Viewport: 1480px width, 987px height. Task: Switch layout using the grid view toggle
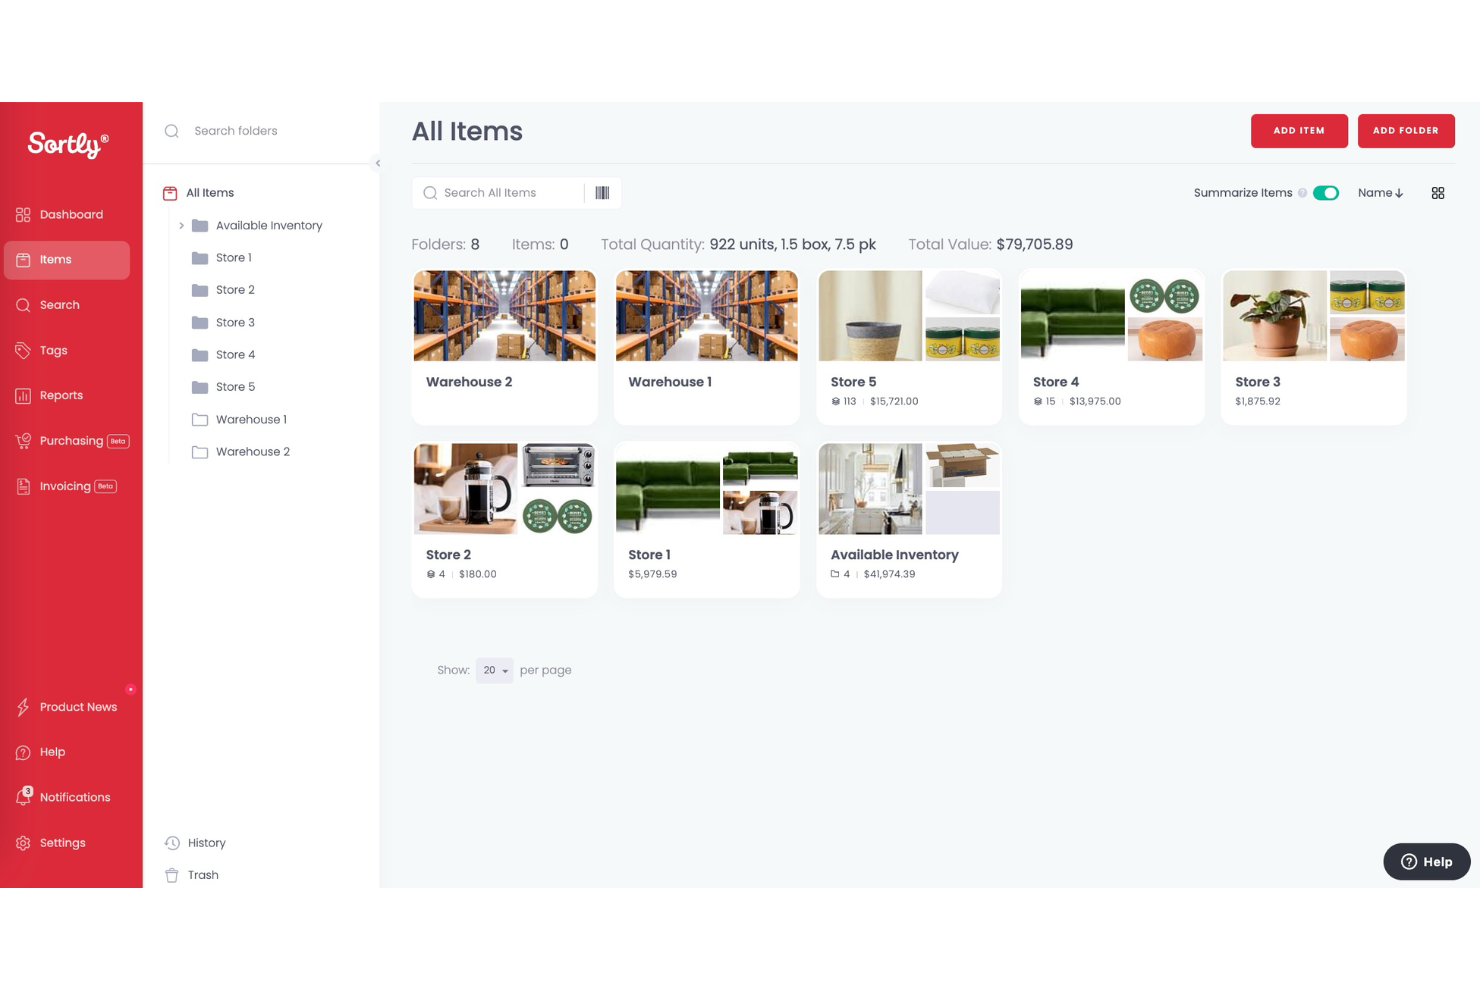click(1437, 192)
